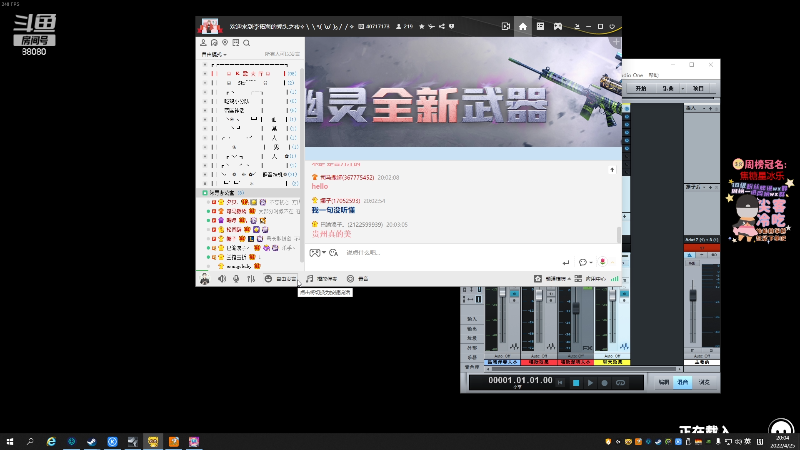Open Internet Explorer from the taskbar
The height and width of the screenshot is (450, 800).
click(51, 441)
